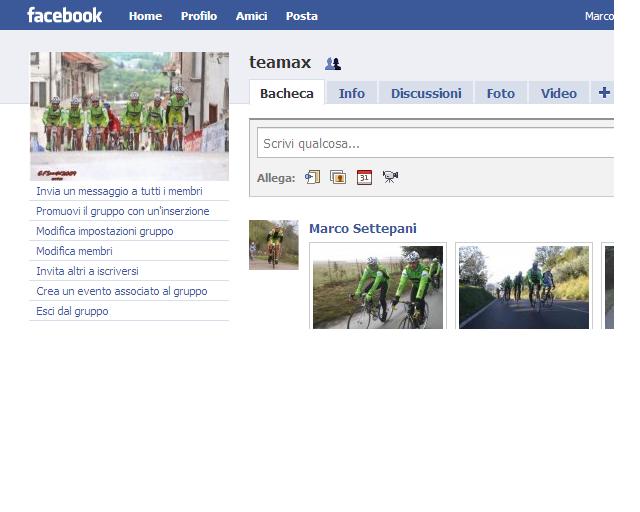Open Marco Settepani's profile picture
Screen dimensions: 640x512
[x=273, y=245]
